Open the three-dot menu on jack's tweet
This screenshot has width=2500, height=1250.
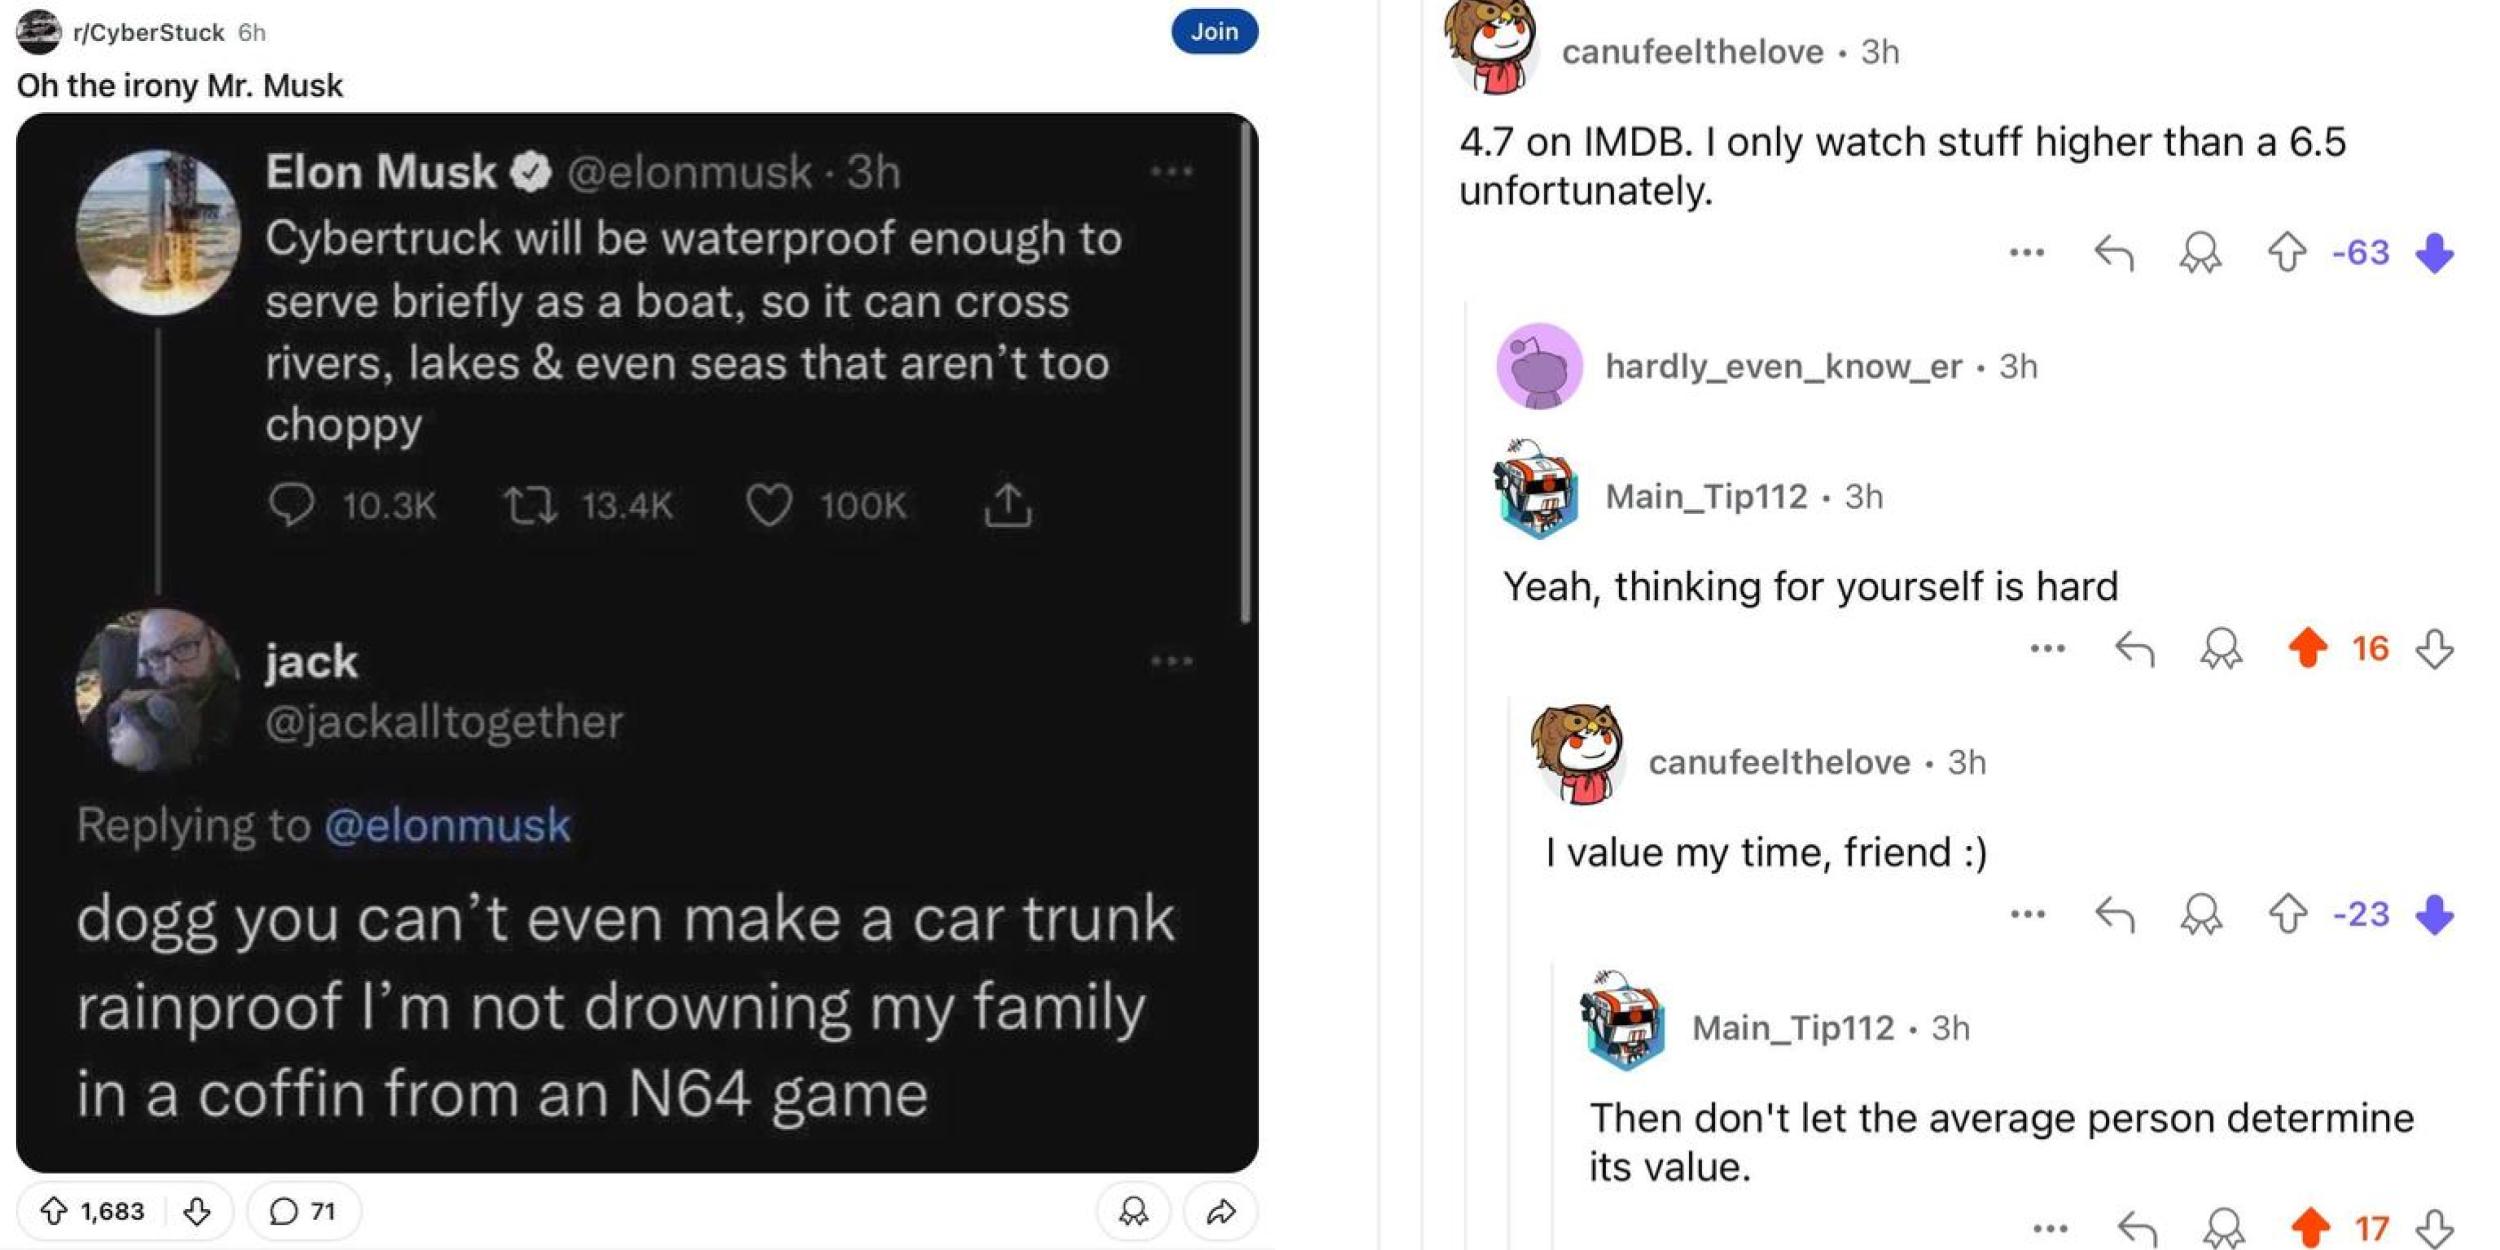tap(1171, 661)
